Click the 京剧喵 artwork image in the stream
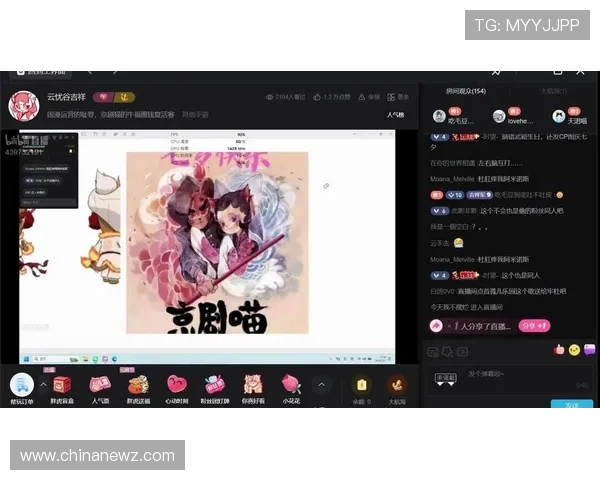 coord(217,243)
